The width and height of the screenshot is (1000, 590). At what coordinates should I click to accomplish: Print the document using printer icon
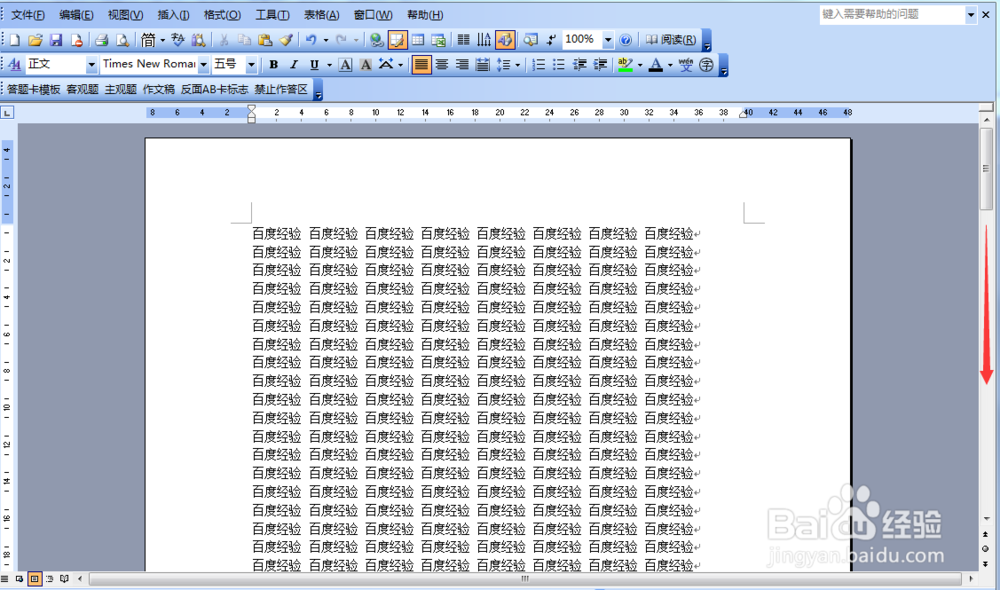[x=101, y=40]
